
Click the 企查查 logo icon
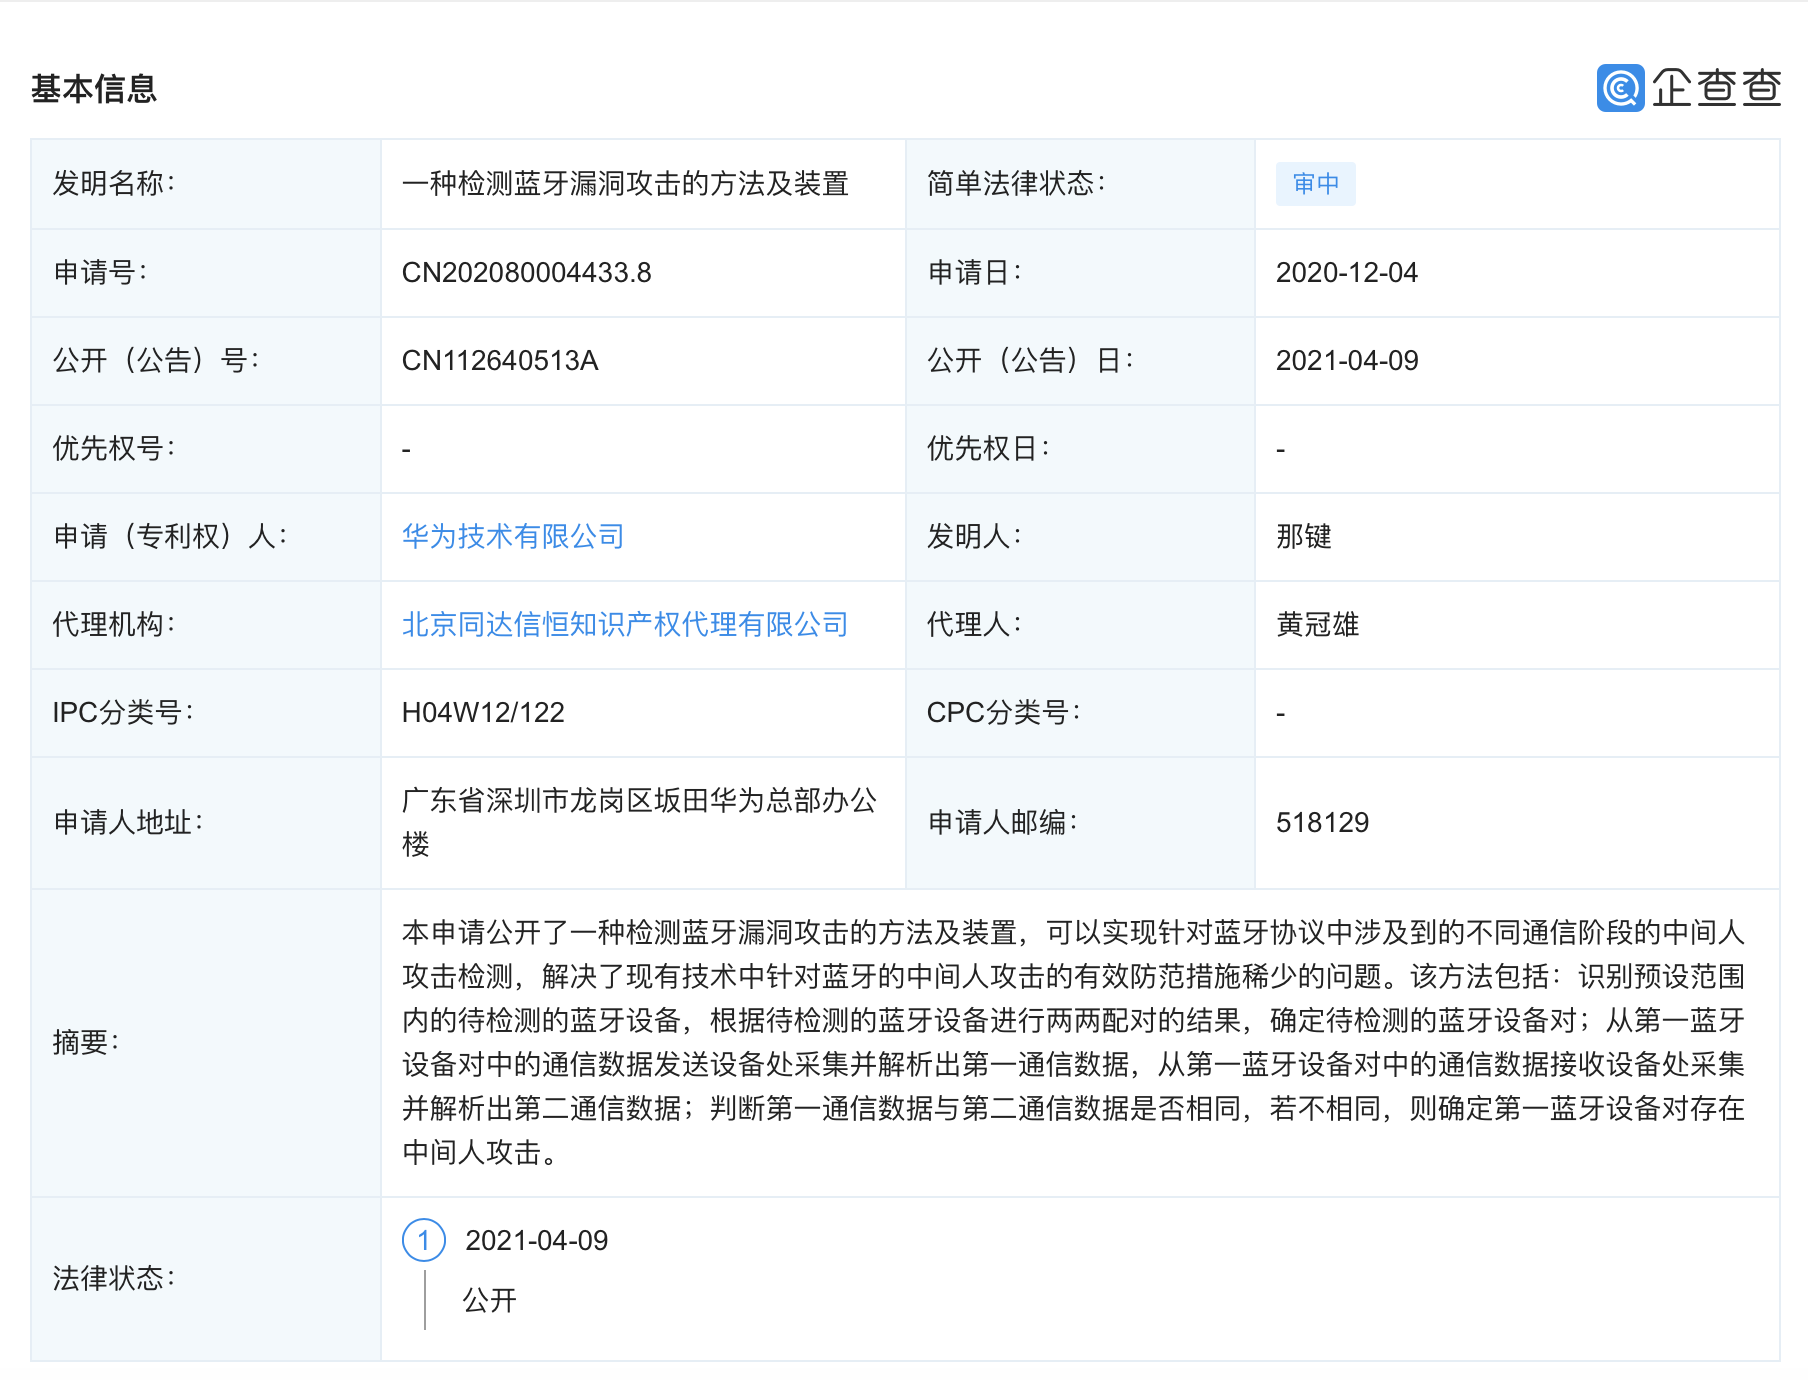(x=1620, y=88)
